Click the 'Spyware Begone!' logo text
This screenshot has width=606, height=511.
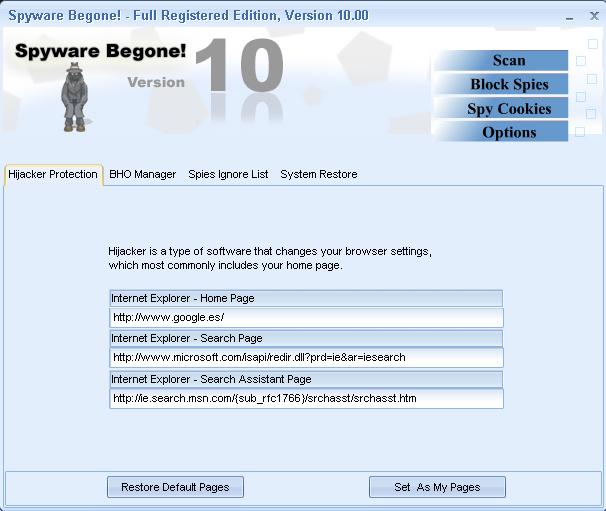click(x=100, y=51)
